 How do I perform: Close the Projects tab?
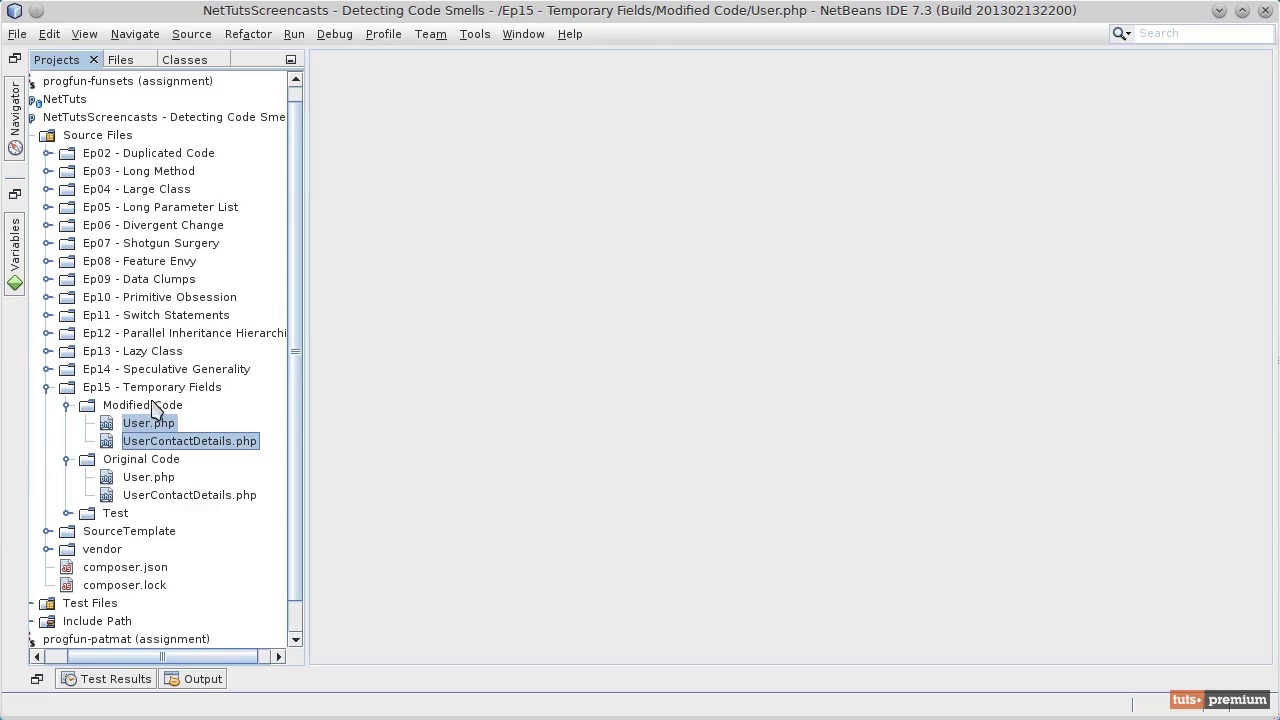pyautogui.click(x=93, y=60)
